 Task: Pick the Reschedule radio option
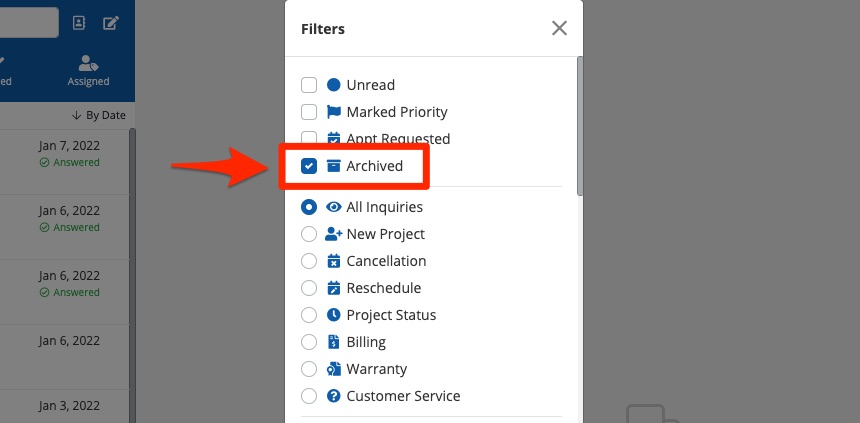pos(309,288)
